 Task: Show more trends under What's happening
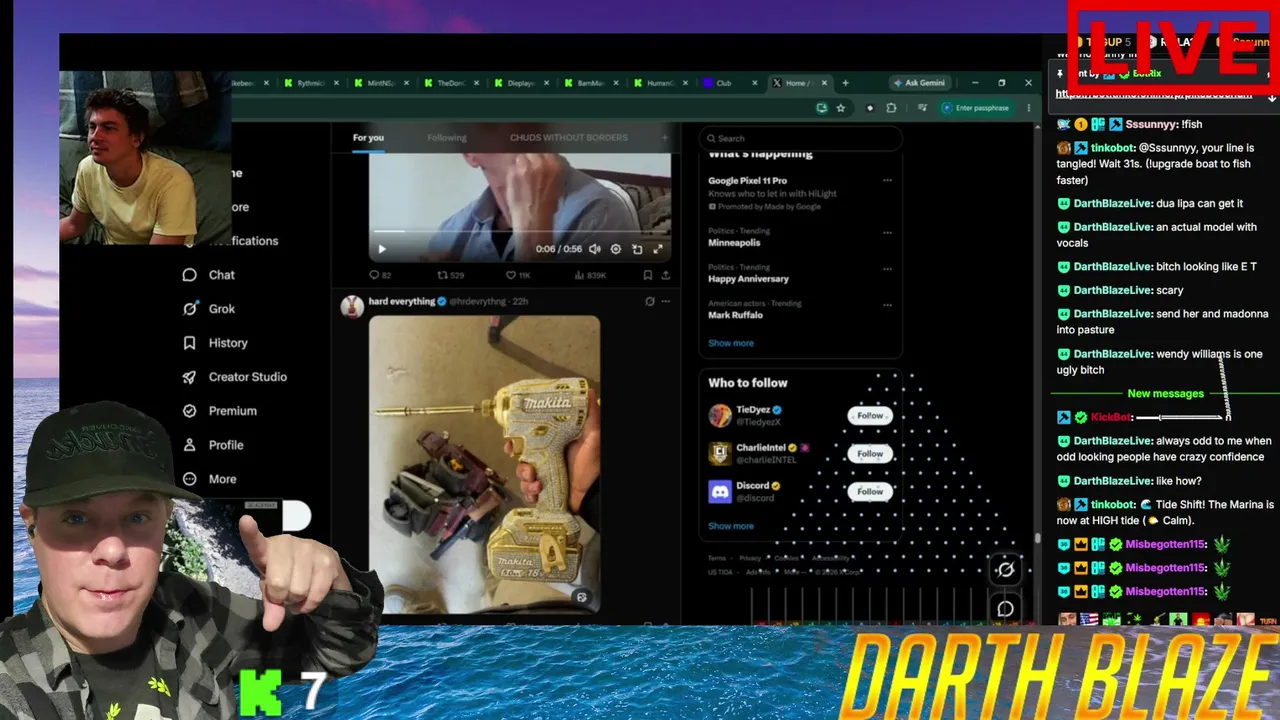[731, 343]
